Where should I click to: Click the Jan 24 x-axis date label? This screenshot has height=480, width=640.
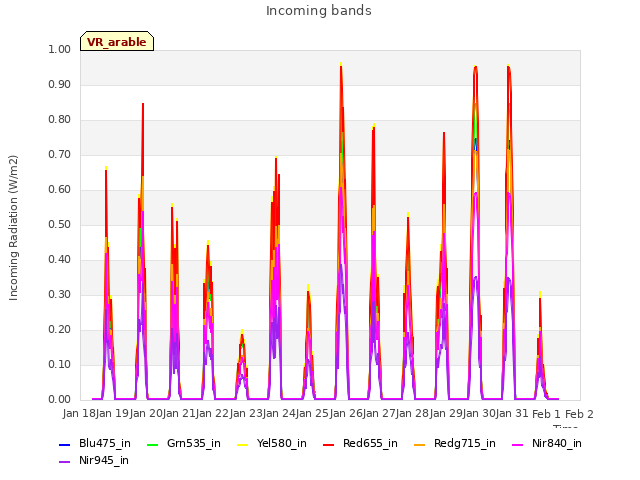[279, 414]
